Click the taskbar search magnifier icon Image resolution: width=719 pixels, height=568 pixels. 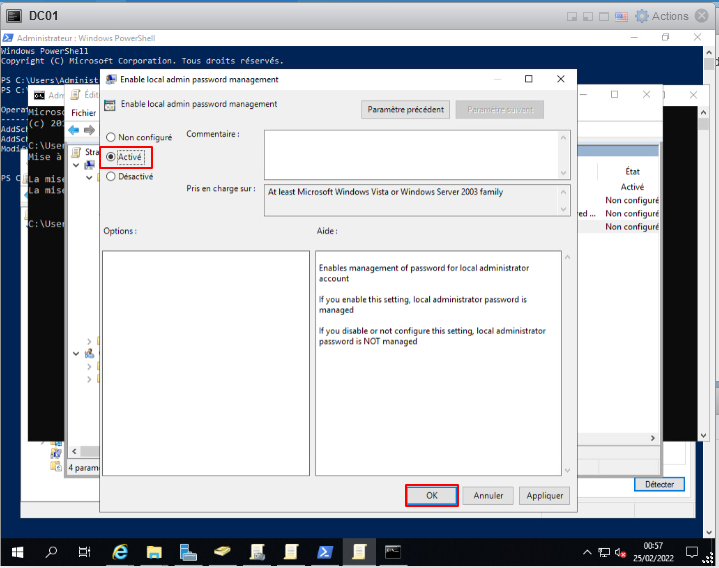[51, 551]
